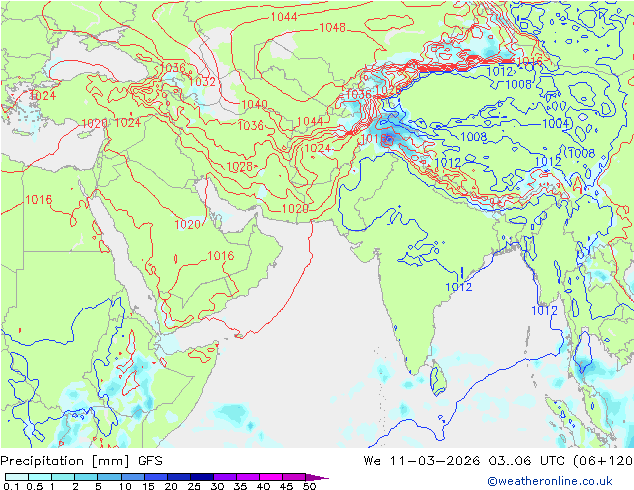Click the legend swatch between 0.1 and 0.5

[x=17, y=477]
